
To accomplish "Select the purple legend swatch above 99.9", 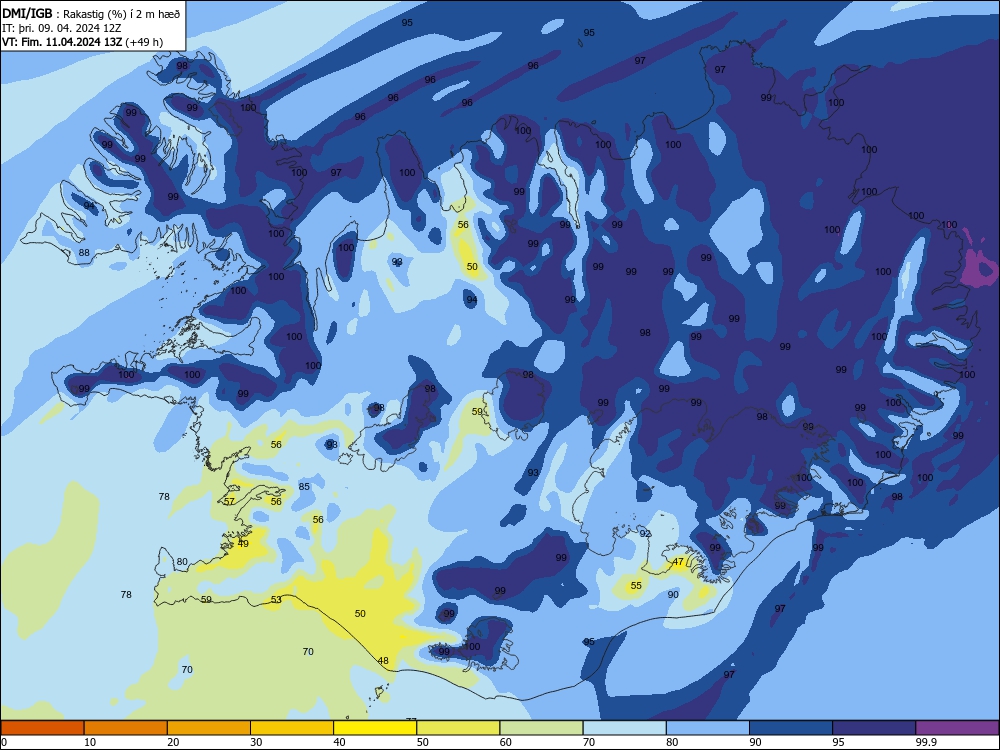I will pyautogui.click(x=957, y=728).
